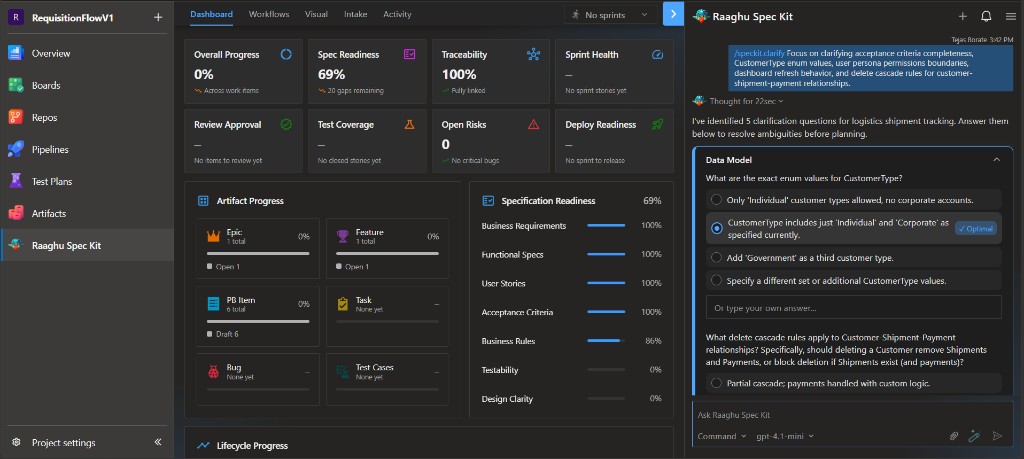Click the plus icon next to RequisitionFlowV1
1024x459 pixels.
pyautogui.click(x=158, y=18)
